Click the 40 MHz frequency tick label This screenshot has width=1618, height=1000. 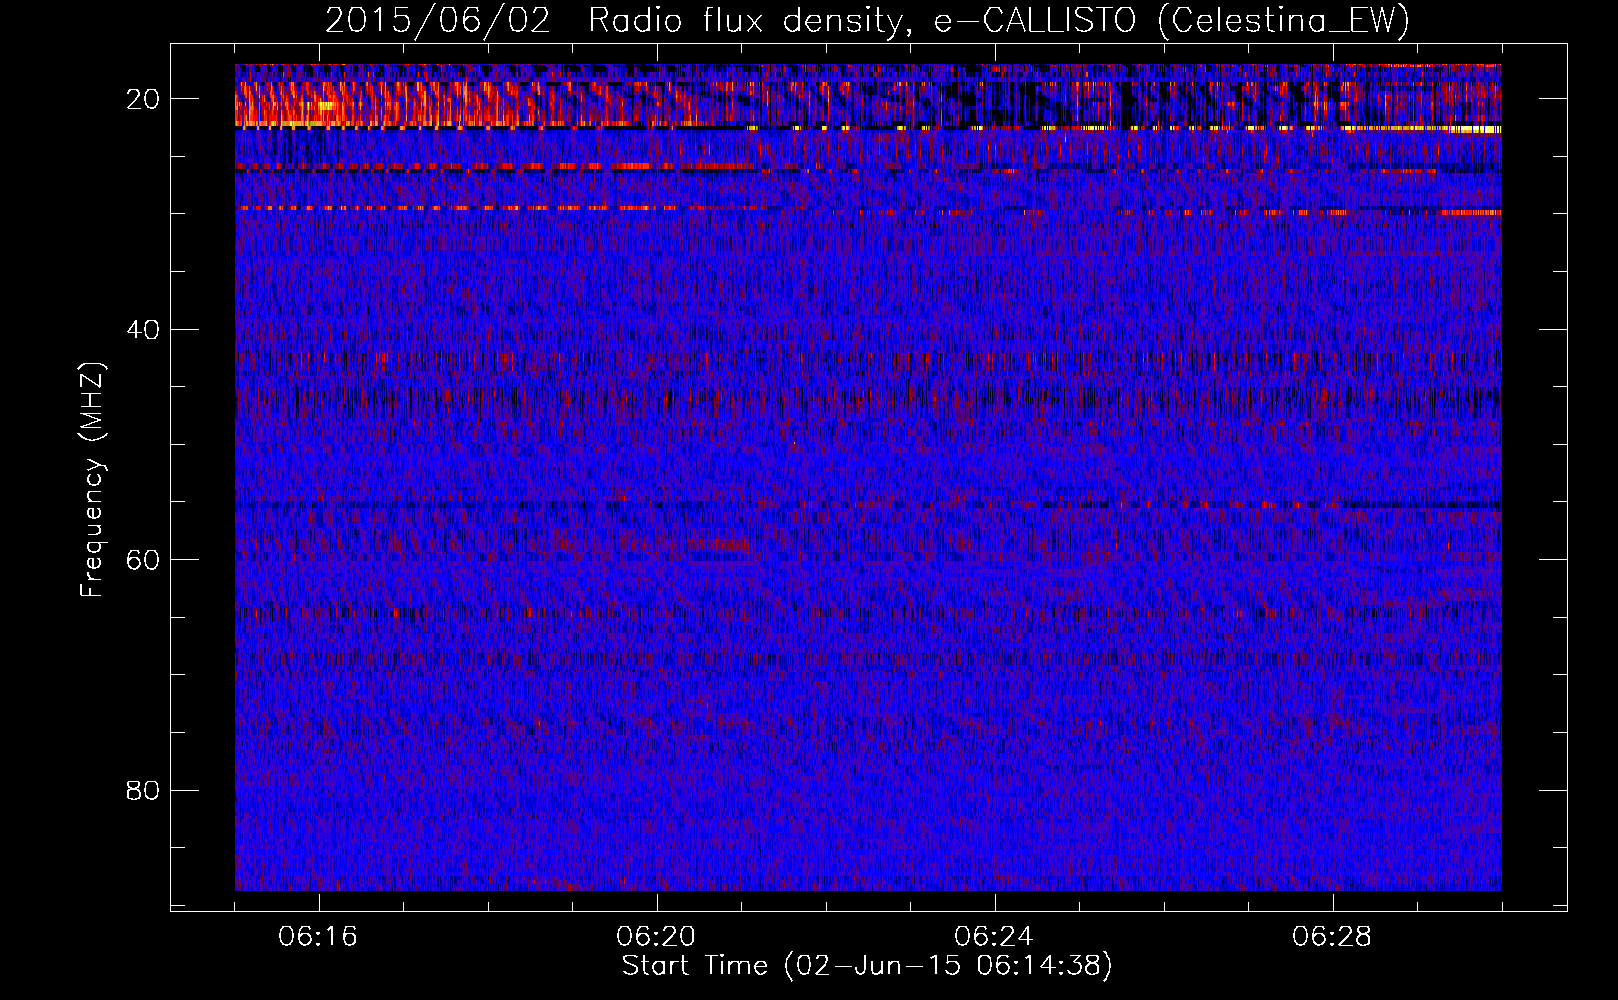pyautogui.click(x=143, y=329)
